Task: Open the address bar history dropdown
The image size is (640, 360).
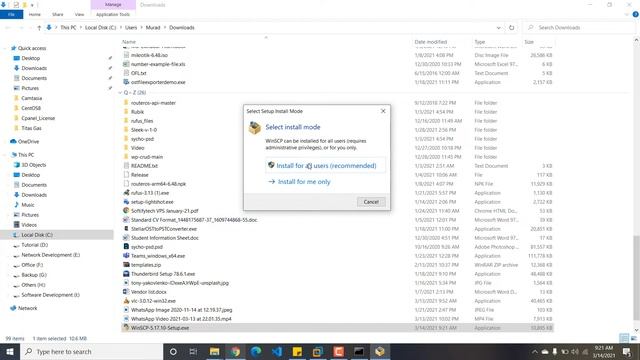Action: [498, 28]
